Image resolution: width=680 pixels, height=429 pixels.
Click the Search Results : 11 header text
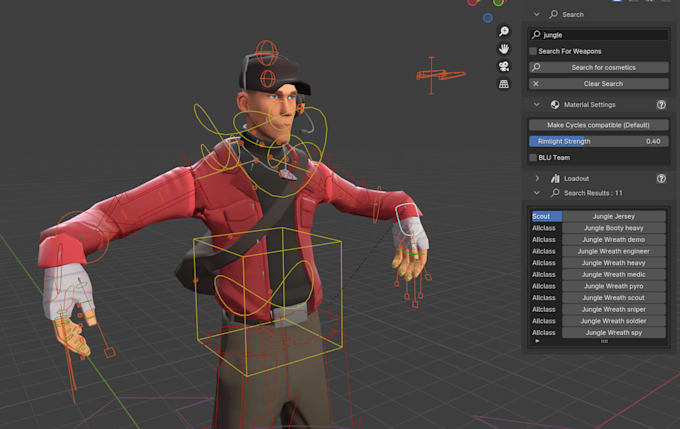(593, 193)
